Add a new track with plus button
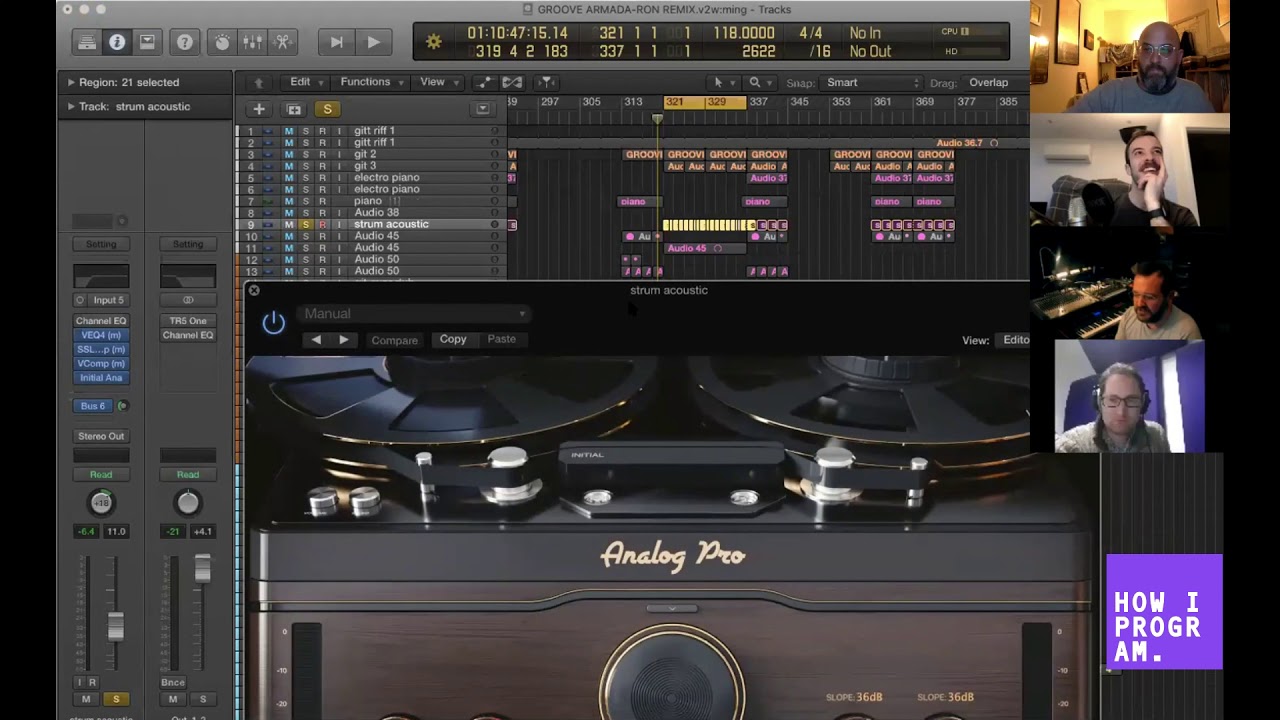The height and width of the screenshot is (720, 1280). pos(259,109)
